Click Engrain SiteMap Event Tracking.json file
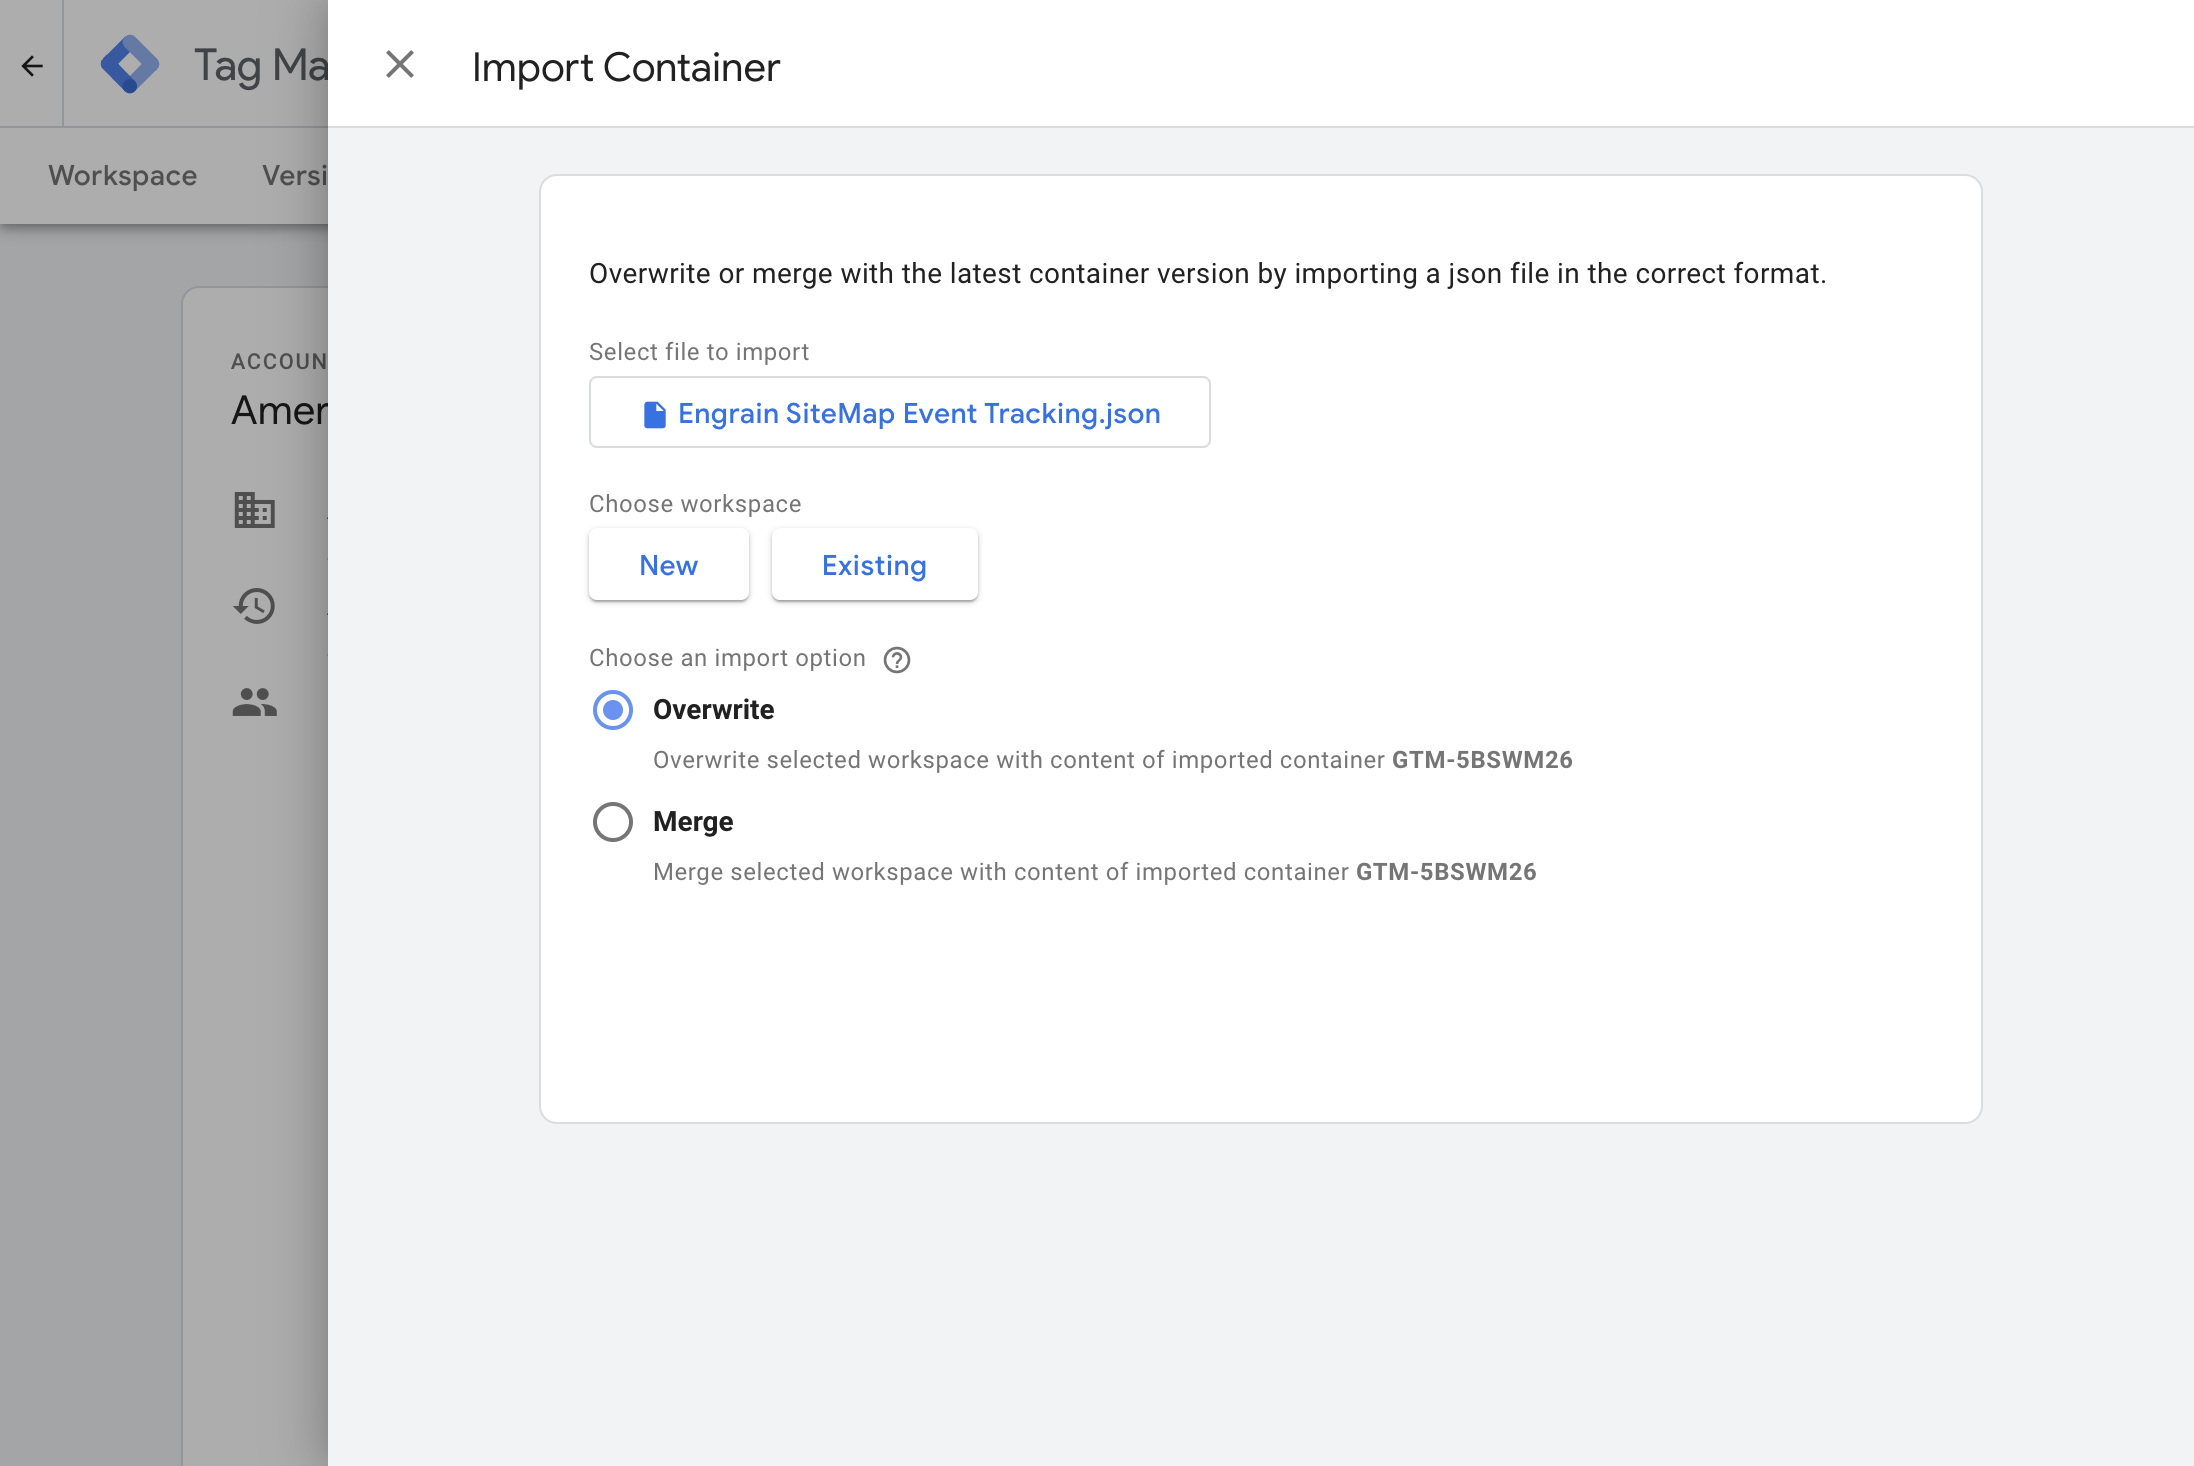2194x1466 pixels. pyautogui.click(x=900, y=412)
